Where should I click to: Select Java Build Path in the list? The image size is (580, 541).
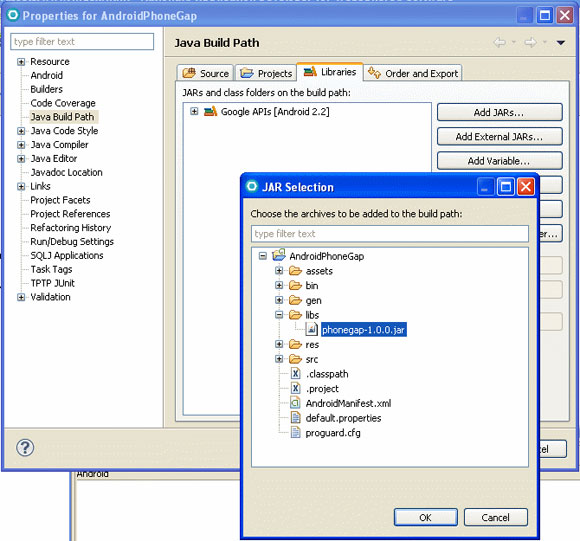[63, 117]
